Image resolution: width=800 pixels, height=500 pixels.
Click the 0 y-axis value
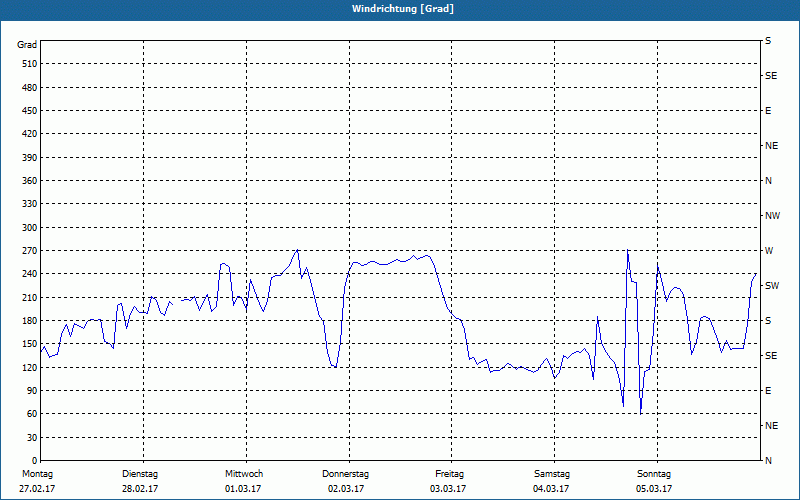point(35,461)
